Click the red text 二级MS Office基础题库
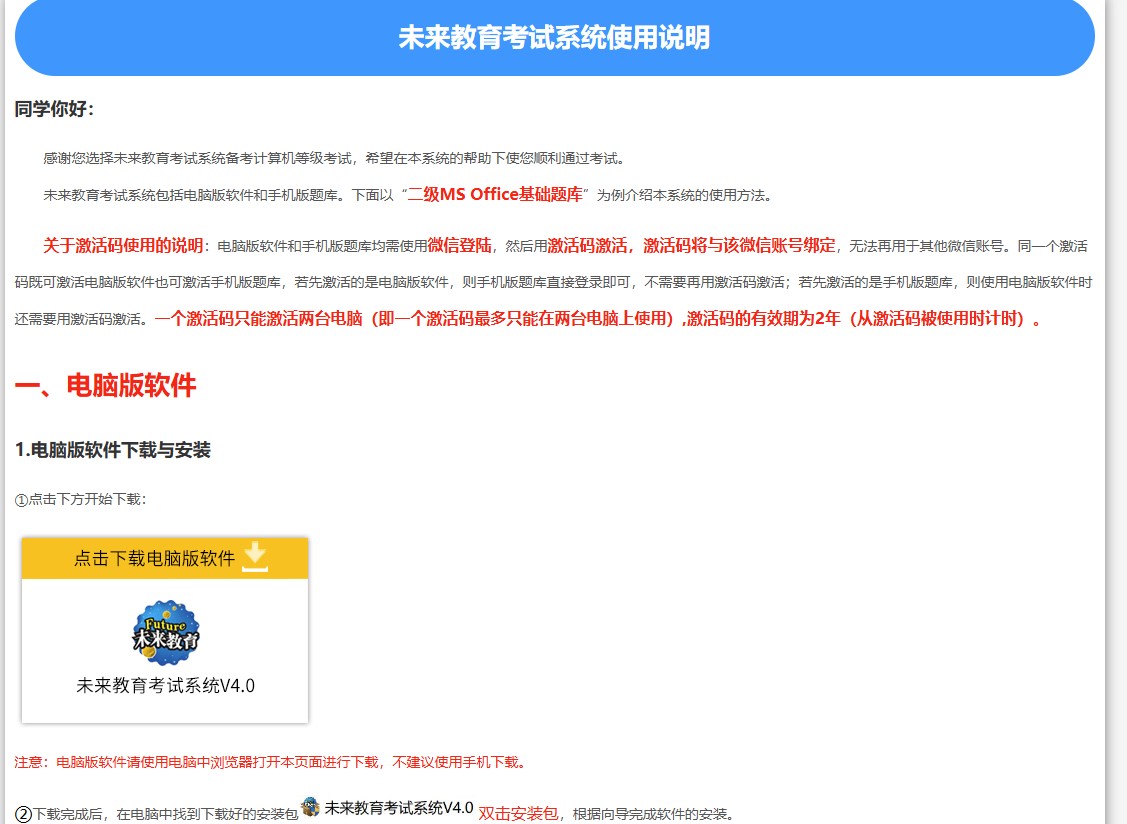The height and width of the screenshot is (824, 1127). (495, 195)
